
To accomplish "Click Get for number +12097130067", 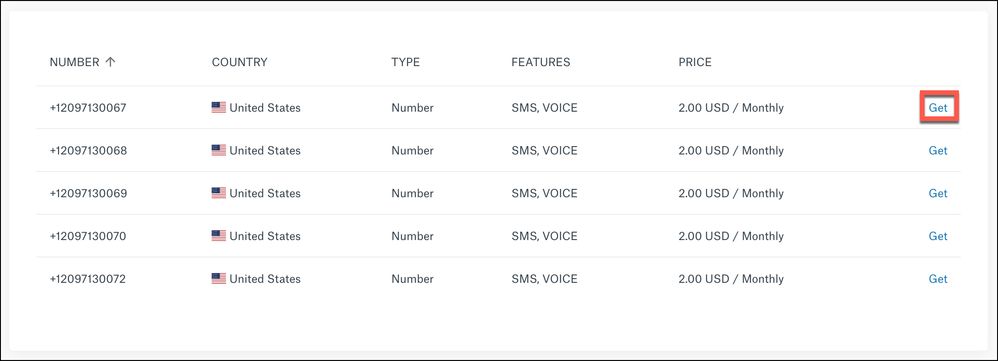I will click(938, 108).
